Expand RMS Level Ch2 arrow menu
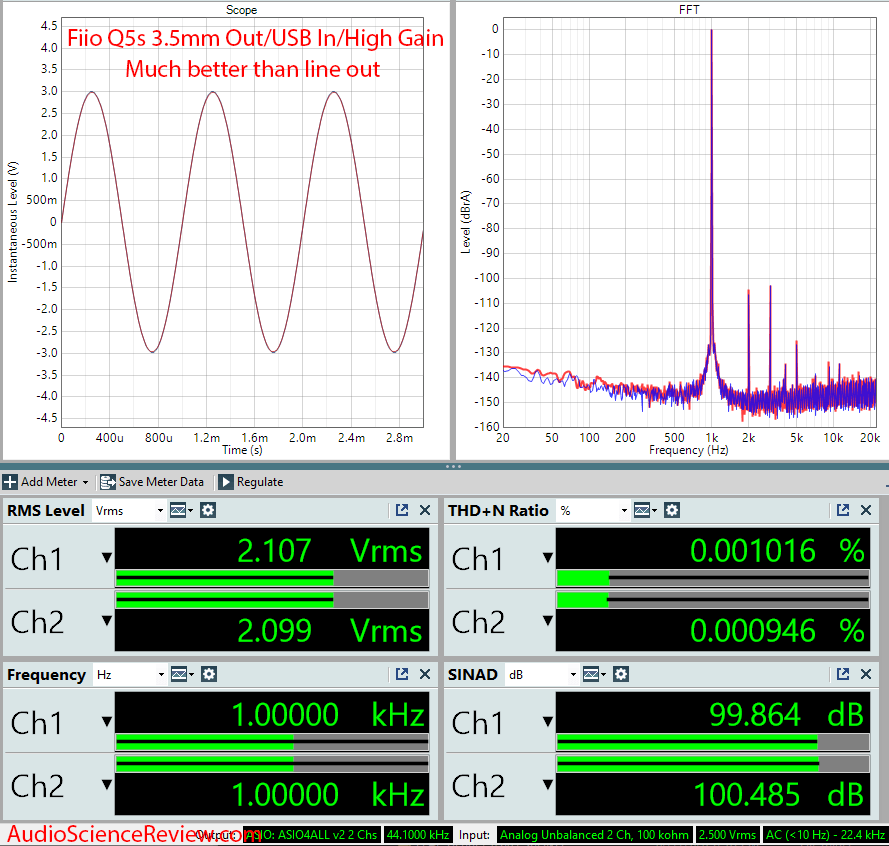Viewport: 889px width, 846px height. pos(107,621)
